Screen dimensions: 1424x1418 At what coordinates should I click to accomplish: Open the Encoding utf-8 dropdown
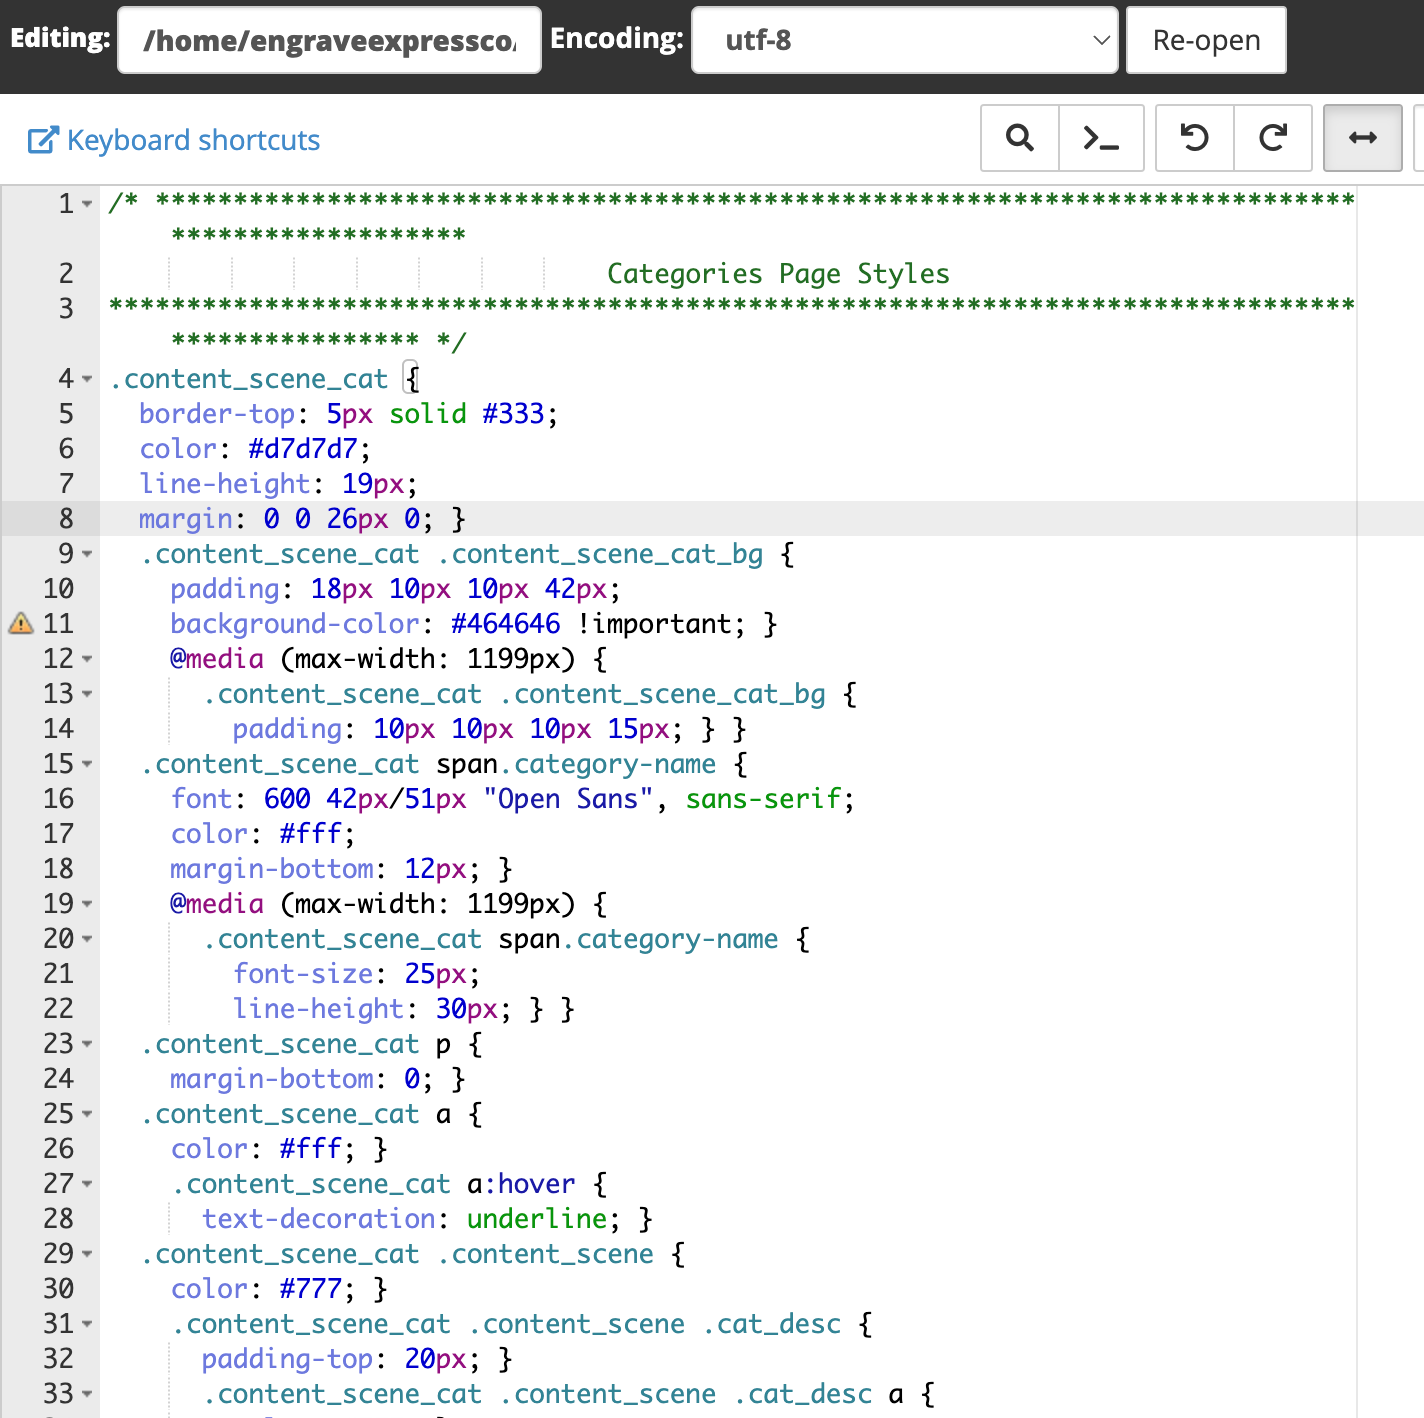(904, 40)
